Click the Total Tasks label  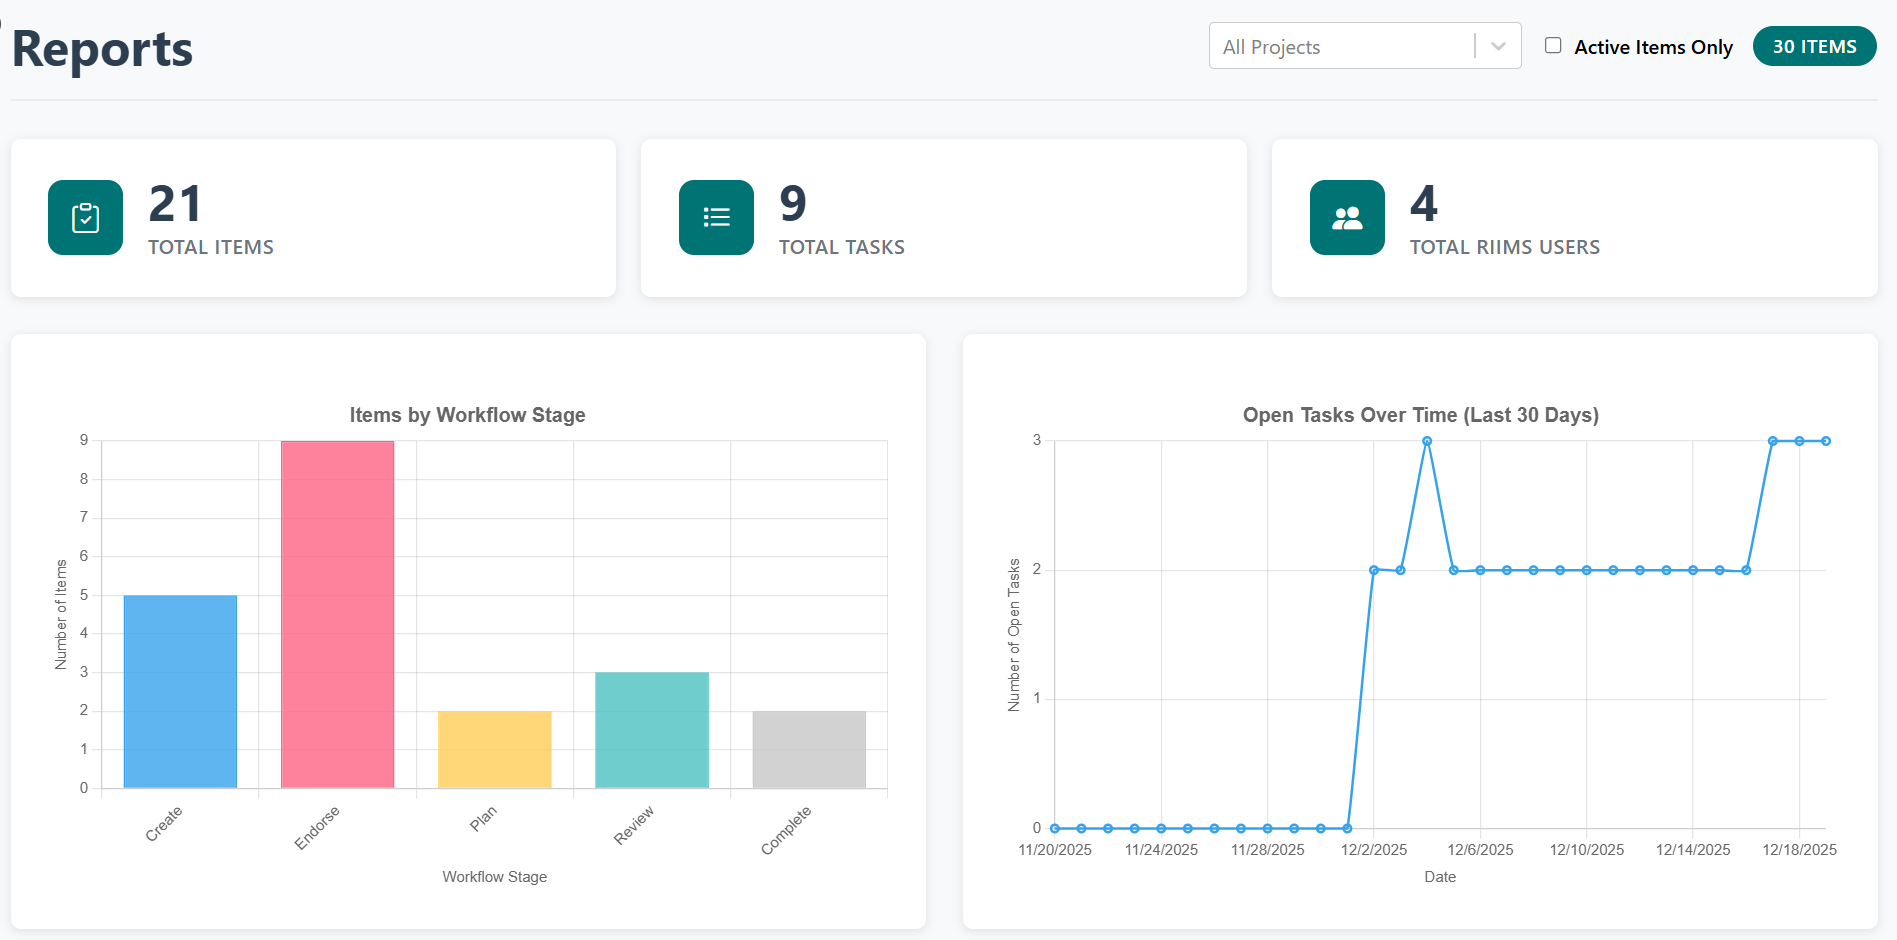pyautogui.click(x=841, y=247)
